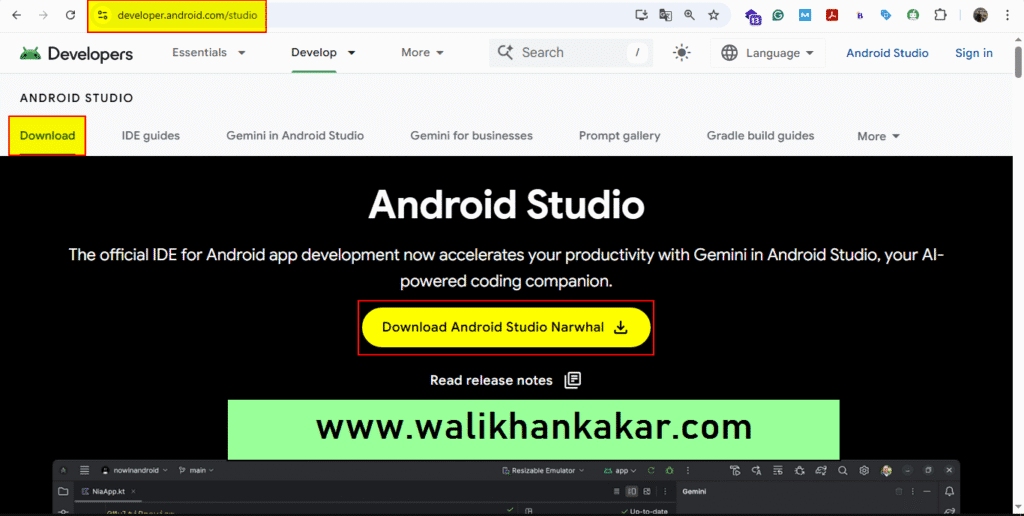Open the Gemini in Android Studio tab

(x=295, y=136)
